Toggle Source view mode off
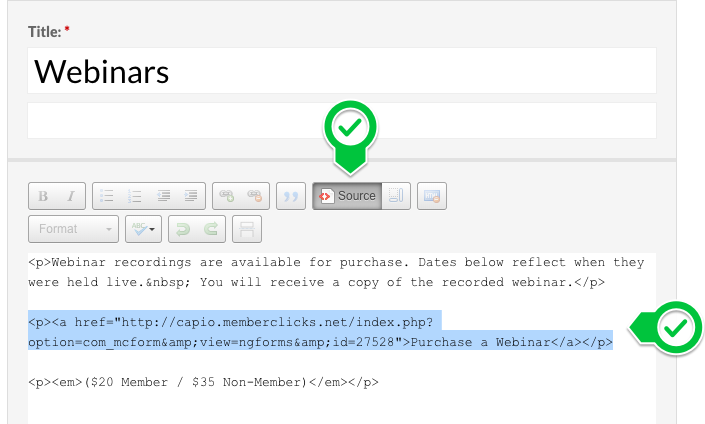This screenshot has height=424, width=705. pyautogui.click(x=347, y=196)
